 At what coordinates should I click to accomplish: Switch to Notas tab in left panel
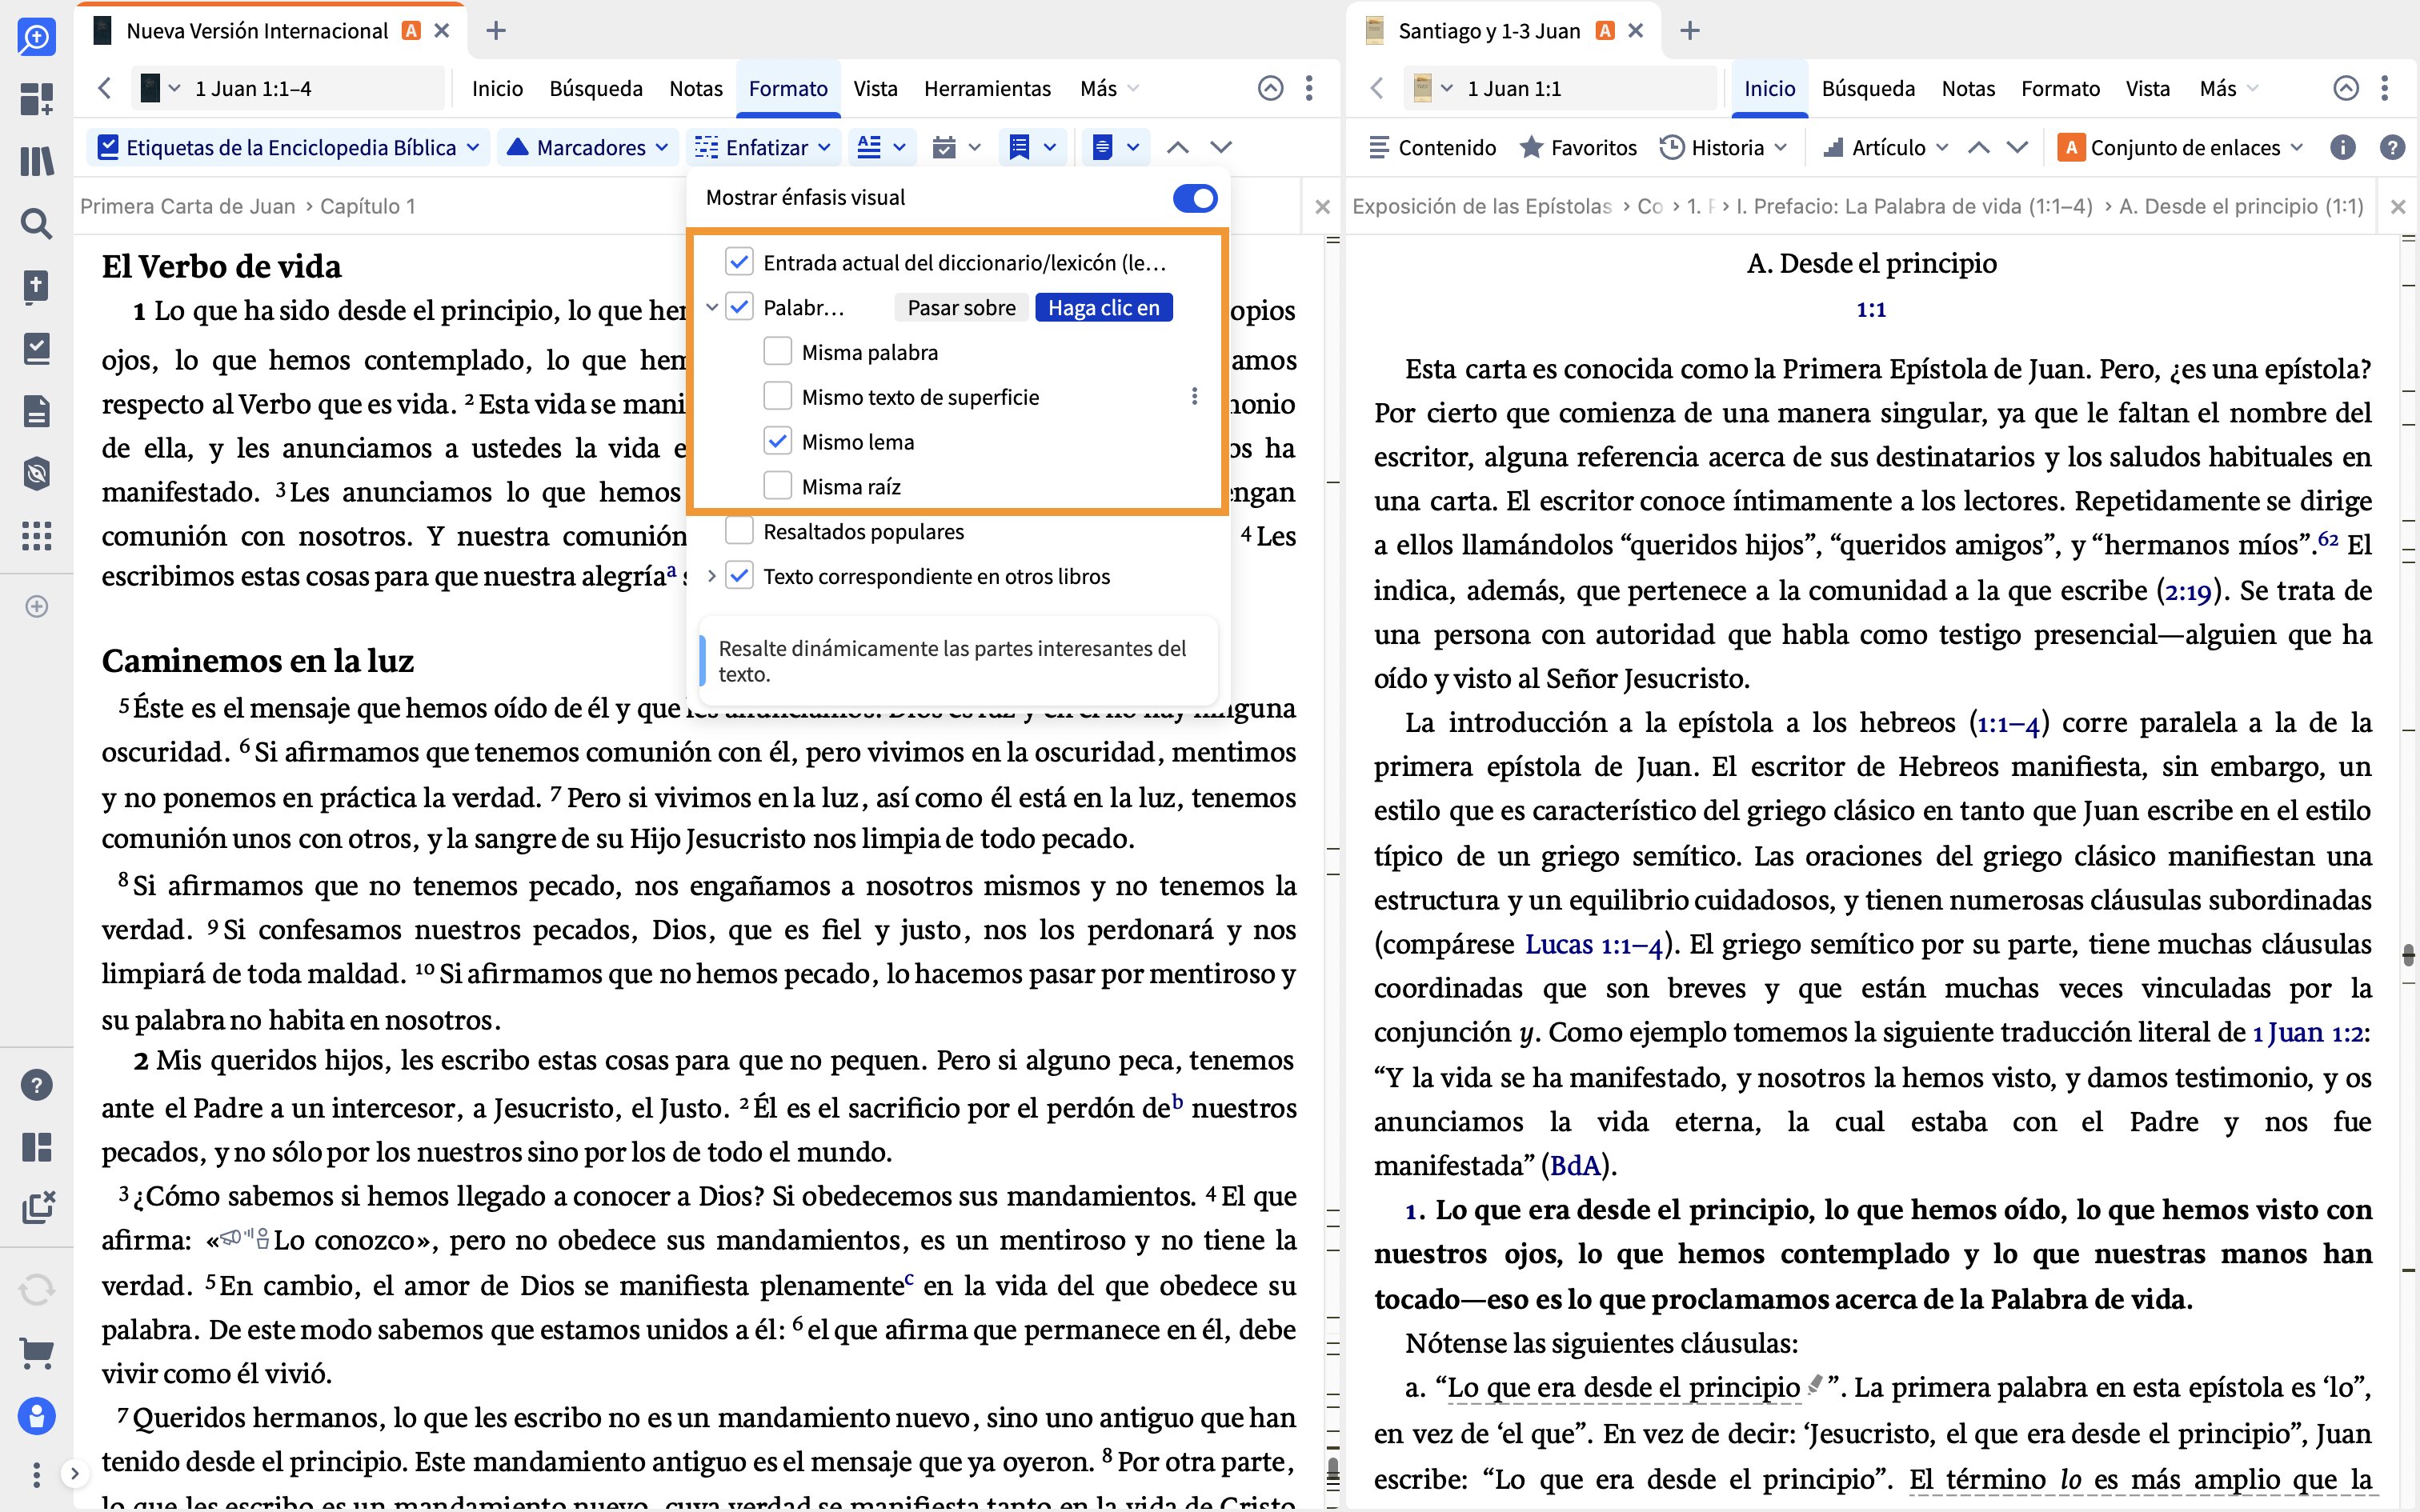point(696,88)
